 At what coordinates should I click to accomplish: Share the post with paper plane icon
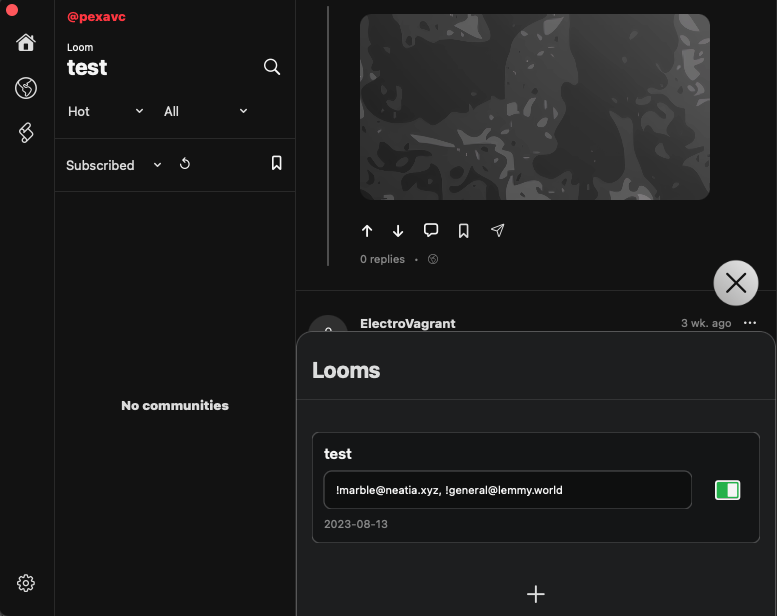[498, 230]
